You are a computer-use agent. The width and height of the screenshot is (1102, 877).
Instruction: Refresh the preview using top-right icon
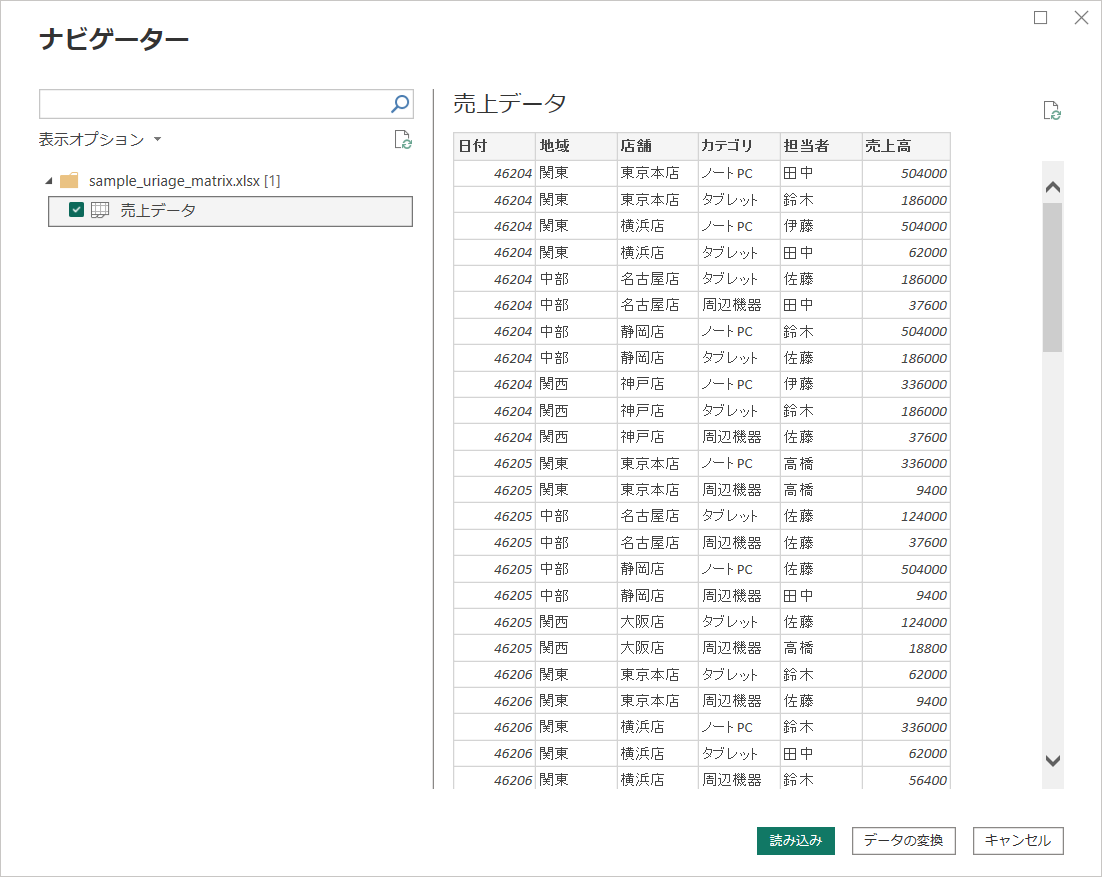(x=1052, y=111)
